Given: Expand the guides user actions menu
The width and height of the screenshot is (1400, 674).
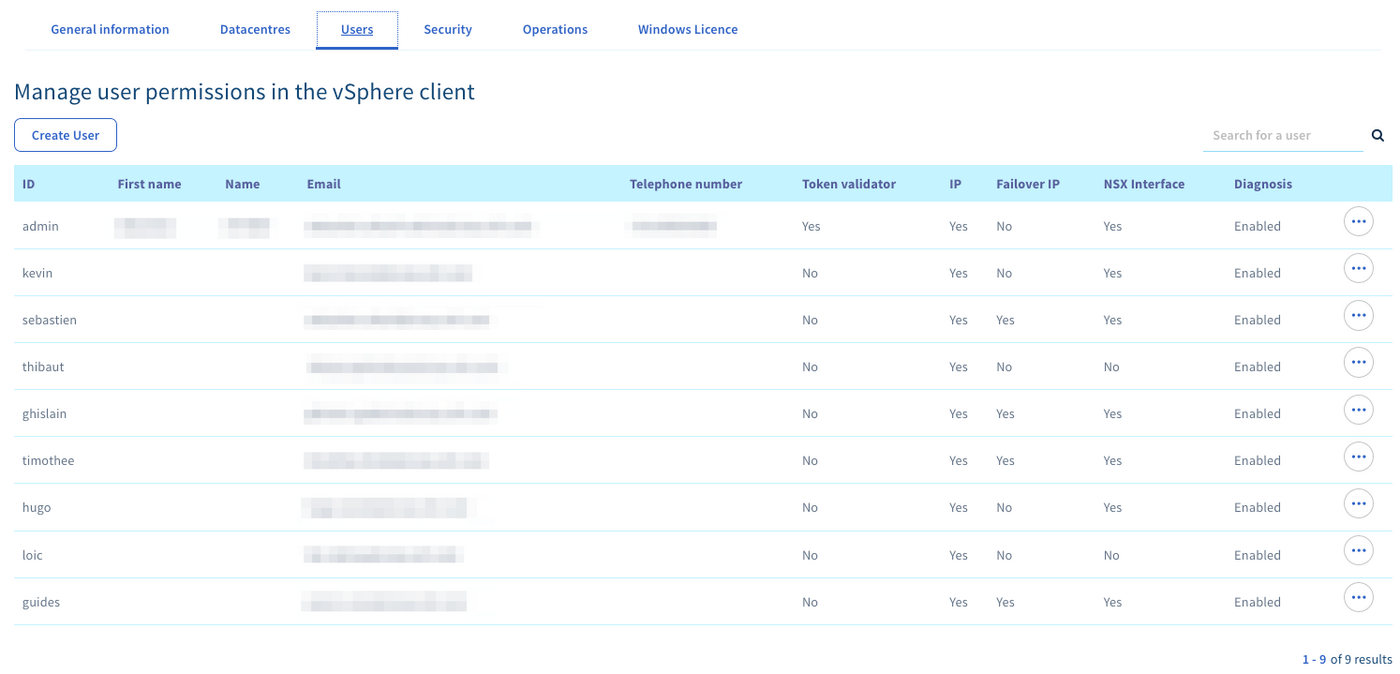Looking at the screenshot, I should pyautogui.click(x=1358, y=598).
